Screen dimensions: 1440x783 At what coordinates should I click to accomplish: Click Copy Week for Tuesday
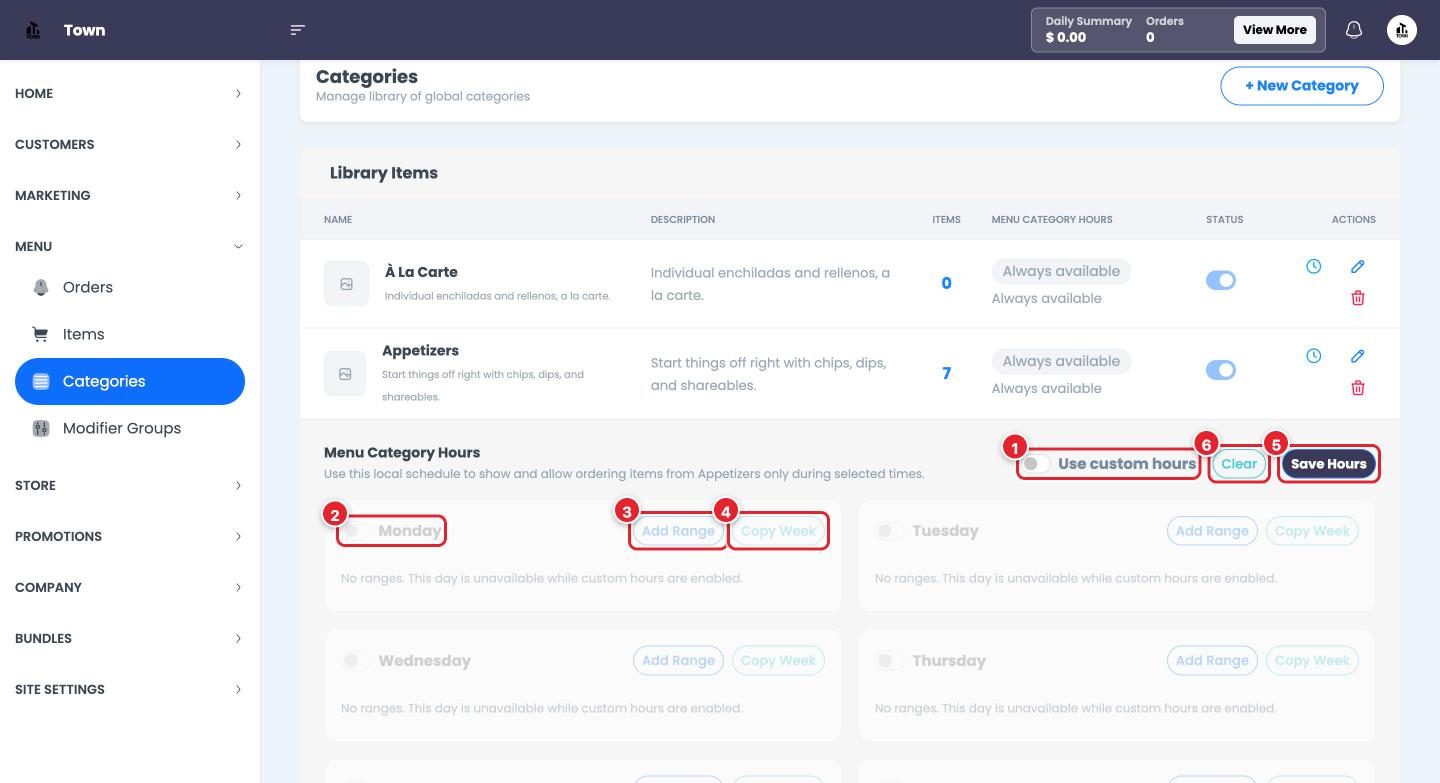pyautogui.click(x=1312, y=531)
